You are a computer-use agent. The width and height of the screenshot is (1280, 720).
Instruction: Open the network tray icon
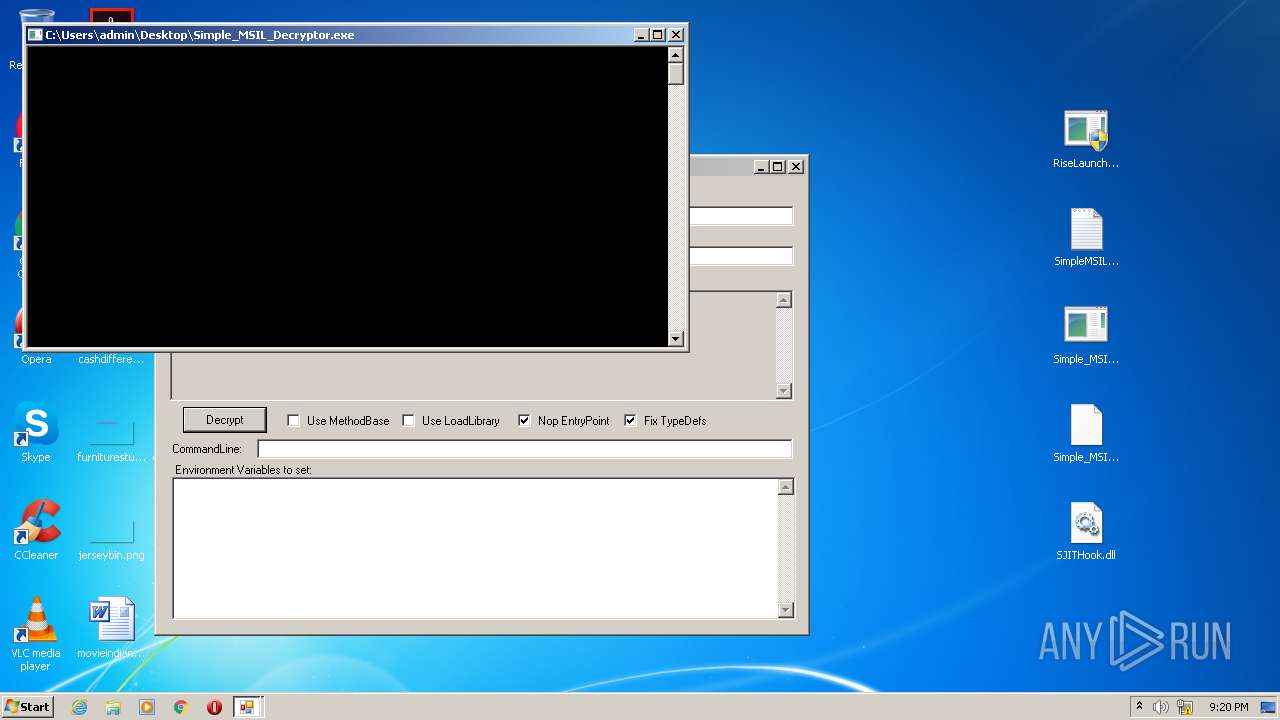pos(1185,707)
